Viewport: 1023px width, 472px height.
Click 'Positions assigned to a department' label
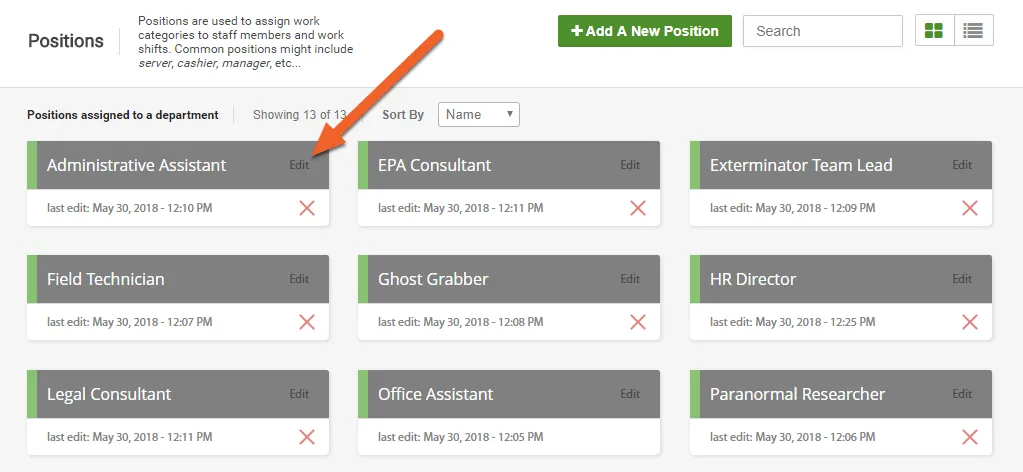click(123, 115)
